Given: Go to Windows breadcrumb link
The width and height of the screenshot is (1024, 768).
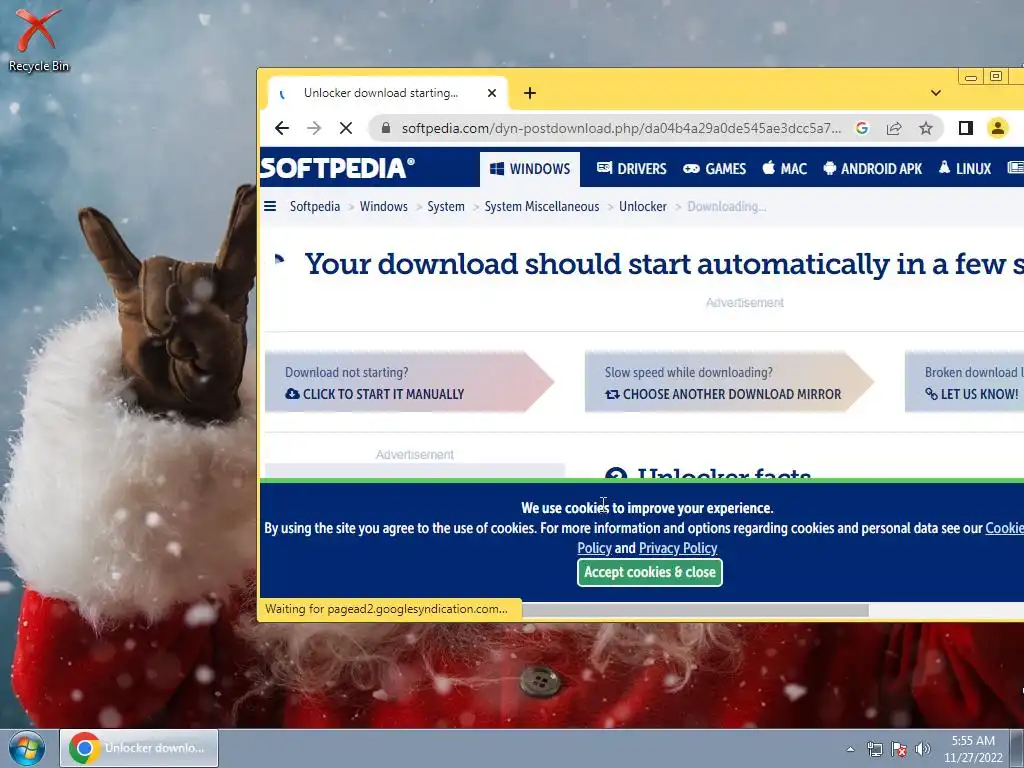Looking at the screenshot, I should click(x=383, y=206).
